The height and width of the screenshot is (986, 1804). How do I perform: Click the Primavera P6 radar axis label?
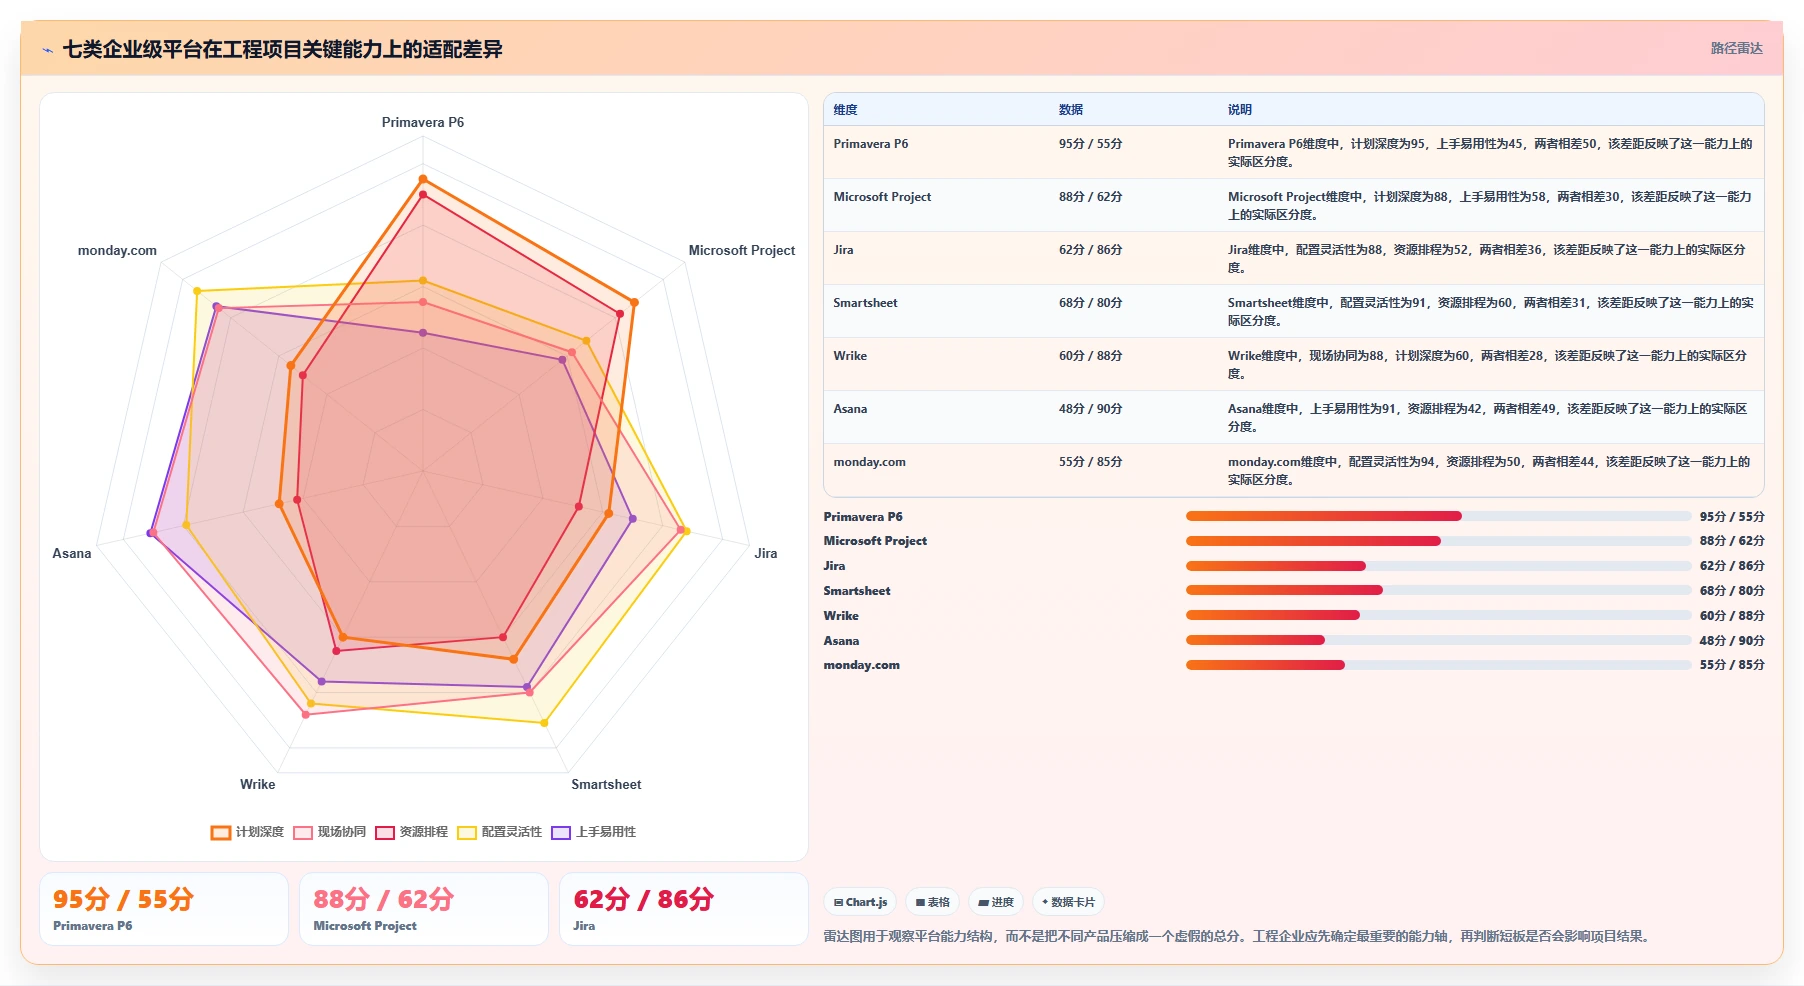point(423,122)
